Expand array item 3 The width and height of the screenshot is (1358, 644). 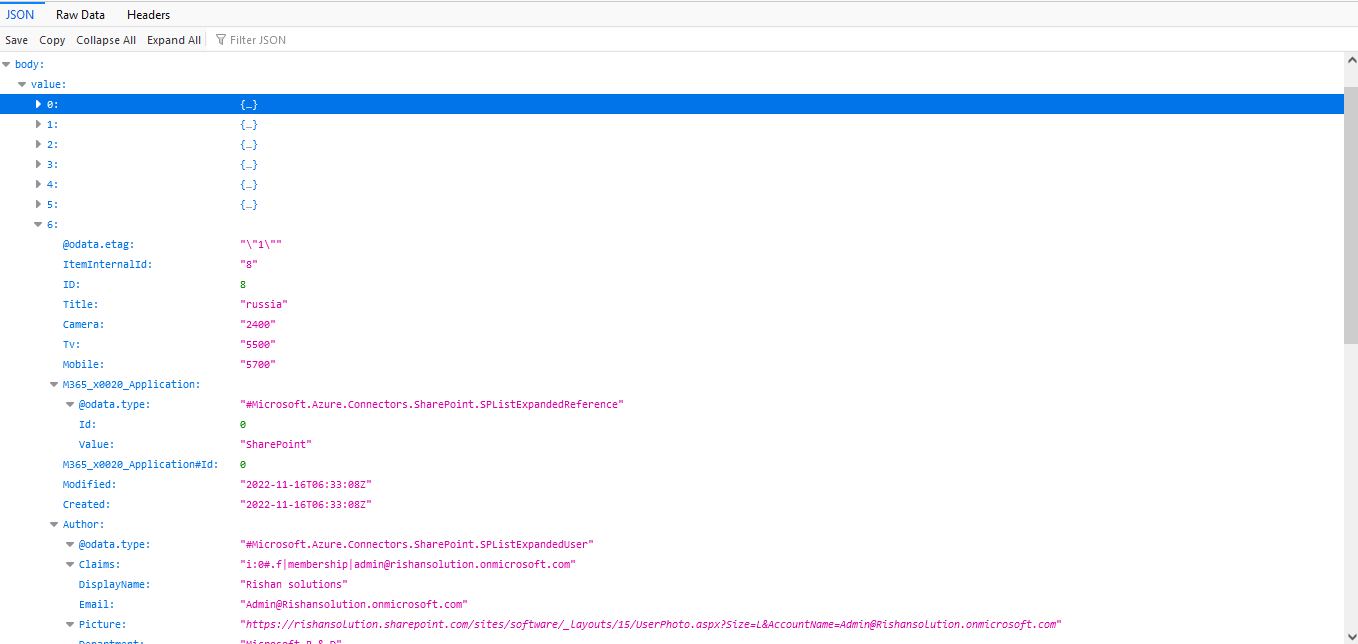pos(38,164)
